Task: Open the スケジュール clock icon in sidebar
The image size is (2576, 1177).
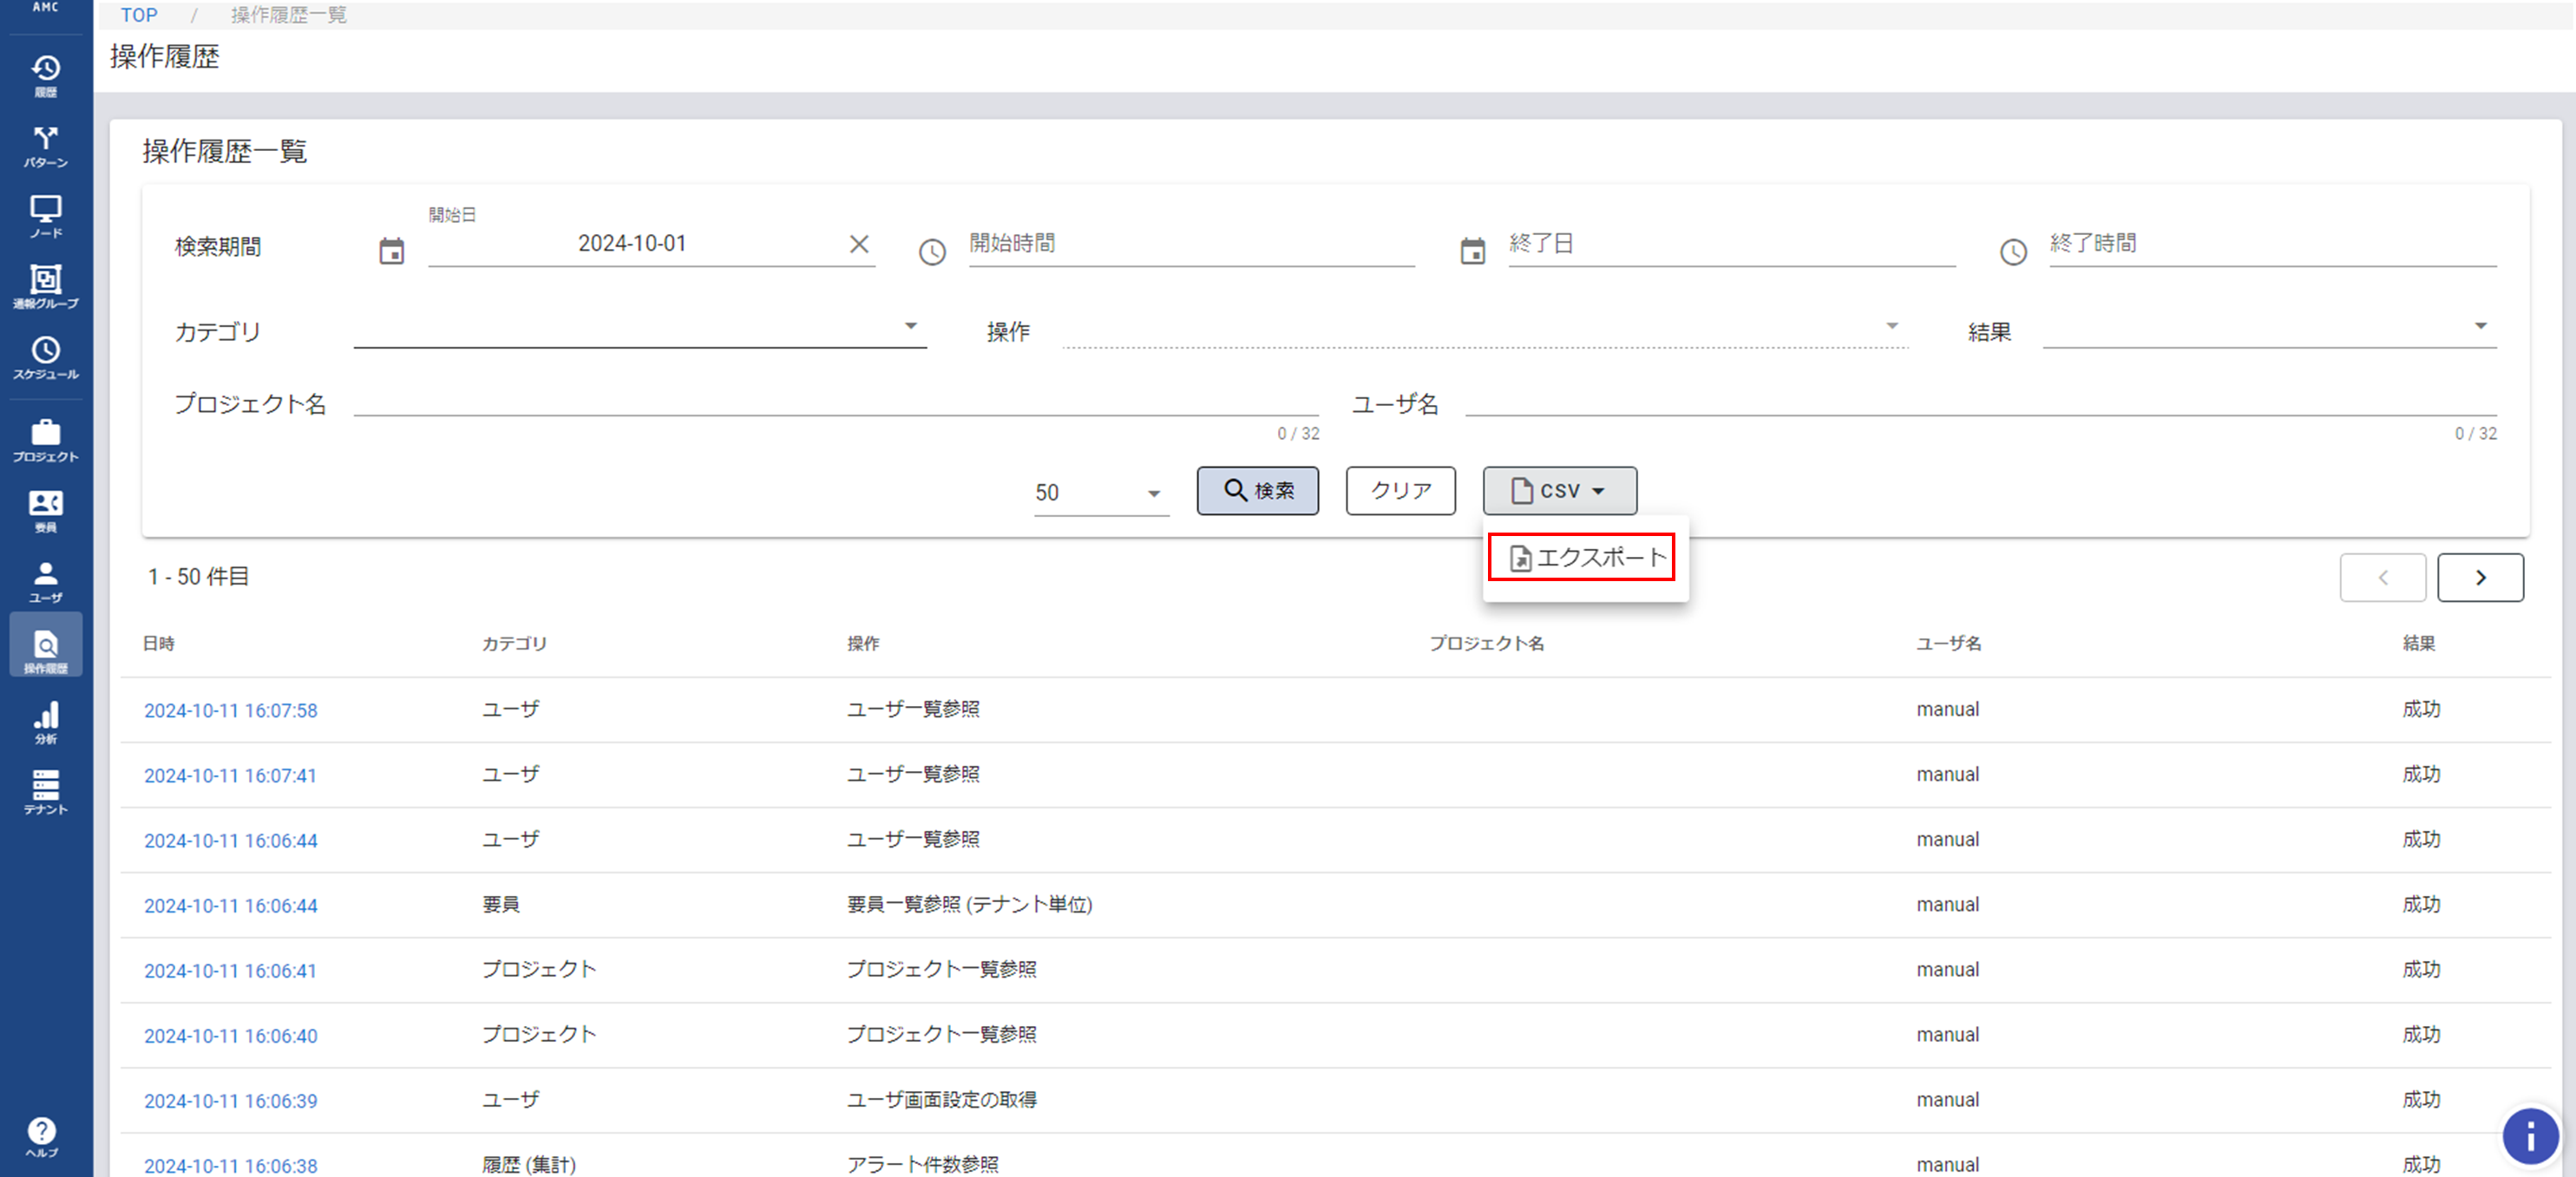Action: [45, 357]
